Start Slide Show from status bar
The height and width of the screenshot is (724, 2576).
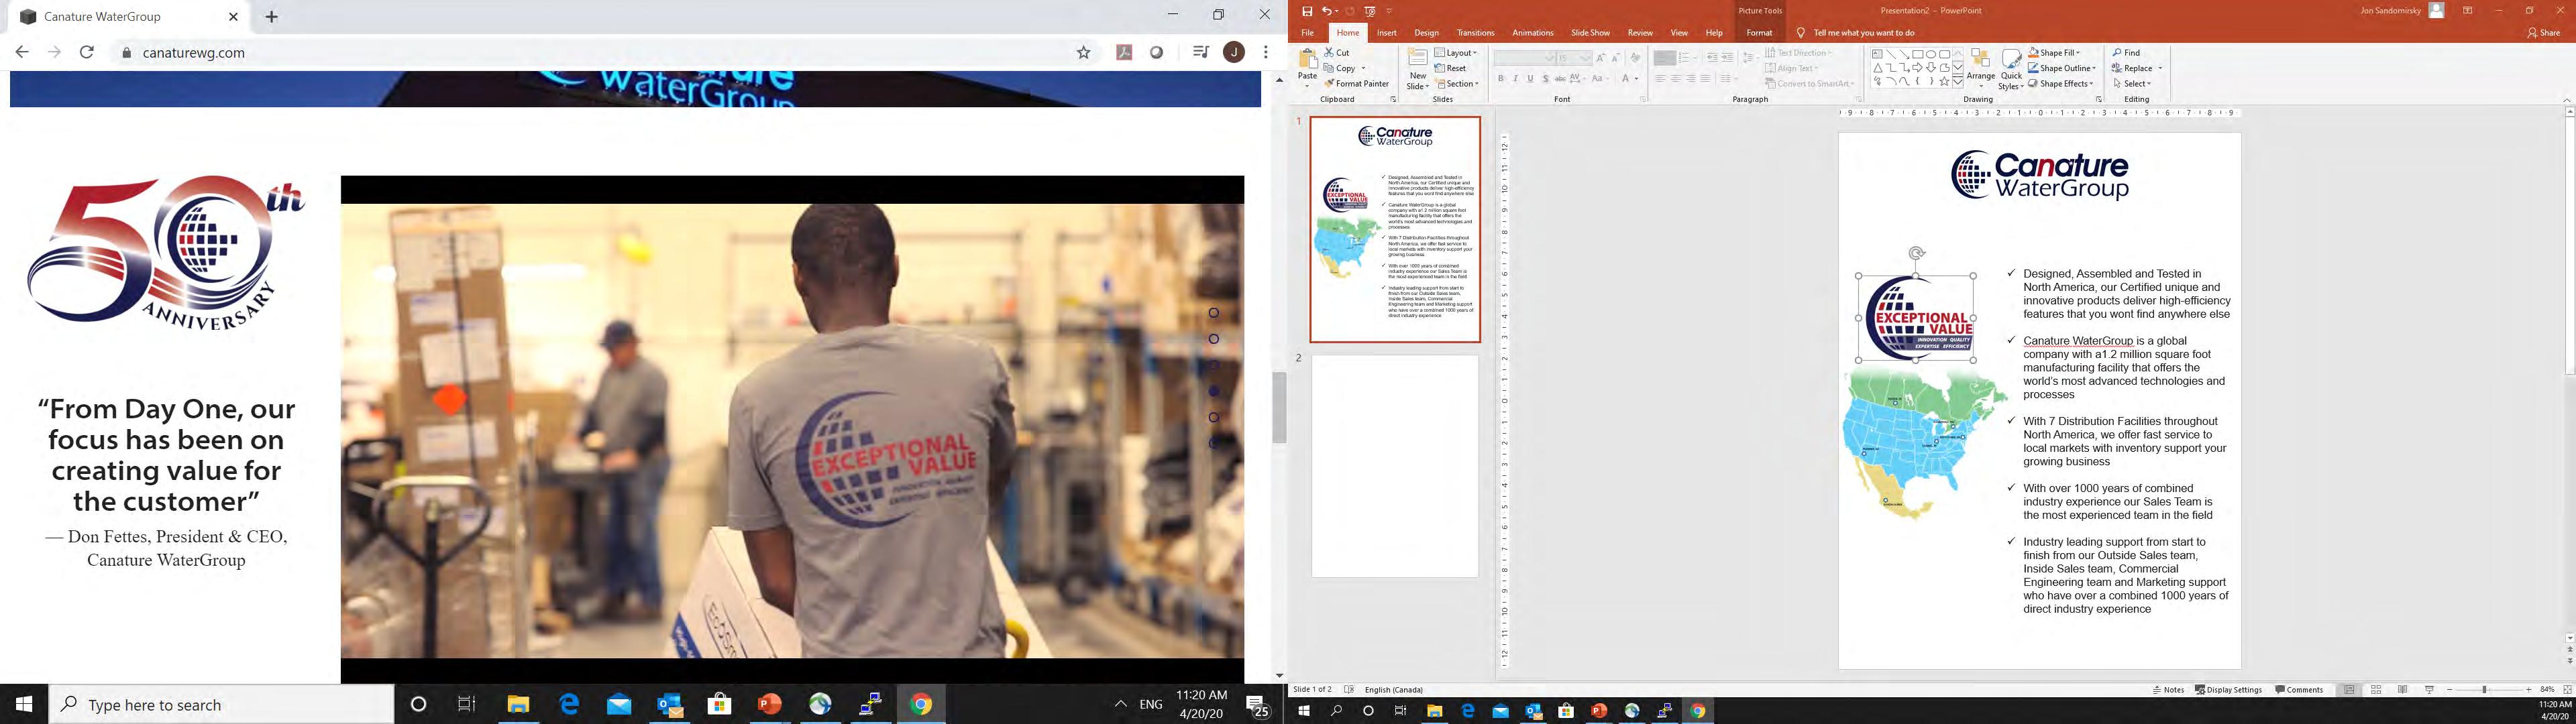[2429, 690]
